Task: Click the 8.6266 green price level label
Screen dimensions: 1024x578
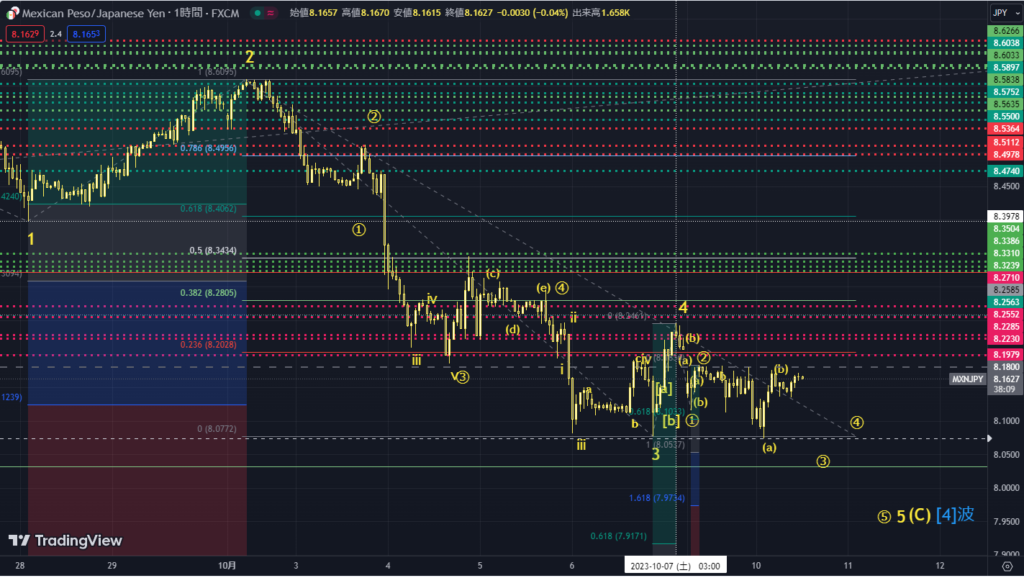Action: (1004, 31)
